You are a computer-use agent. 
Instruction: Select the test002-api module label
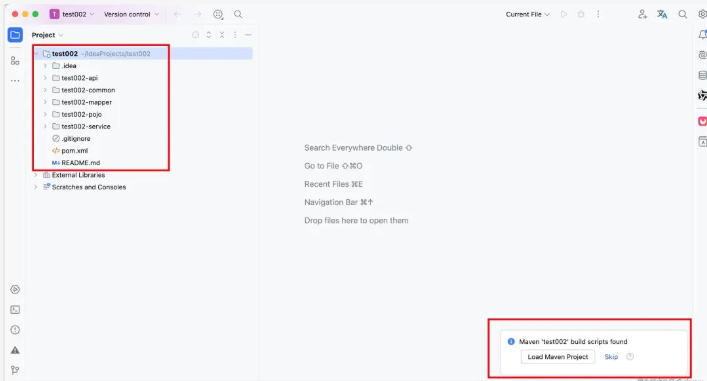point(79,78)
